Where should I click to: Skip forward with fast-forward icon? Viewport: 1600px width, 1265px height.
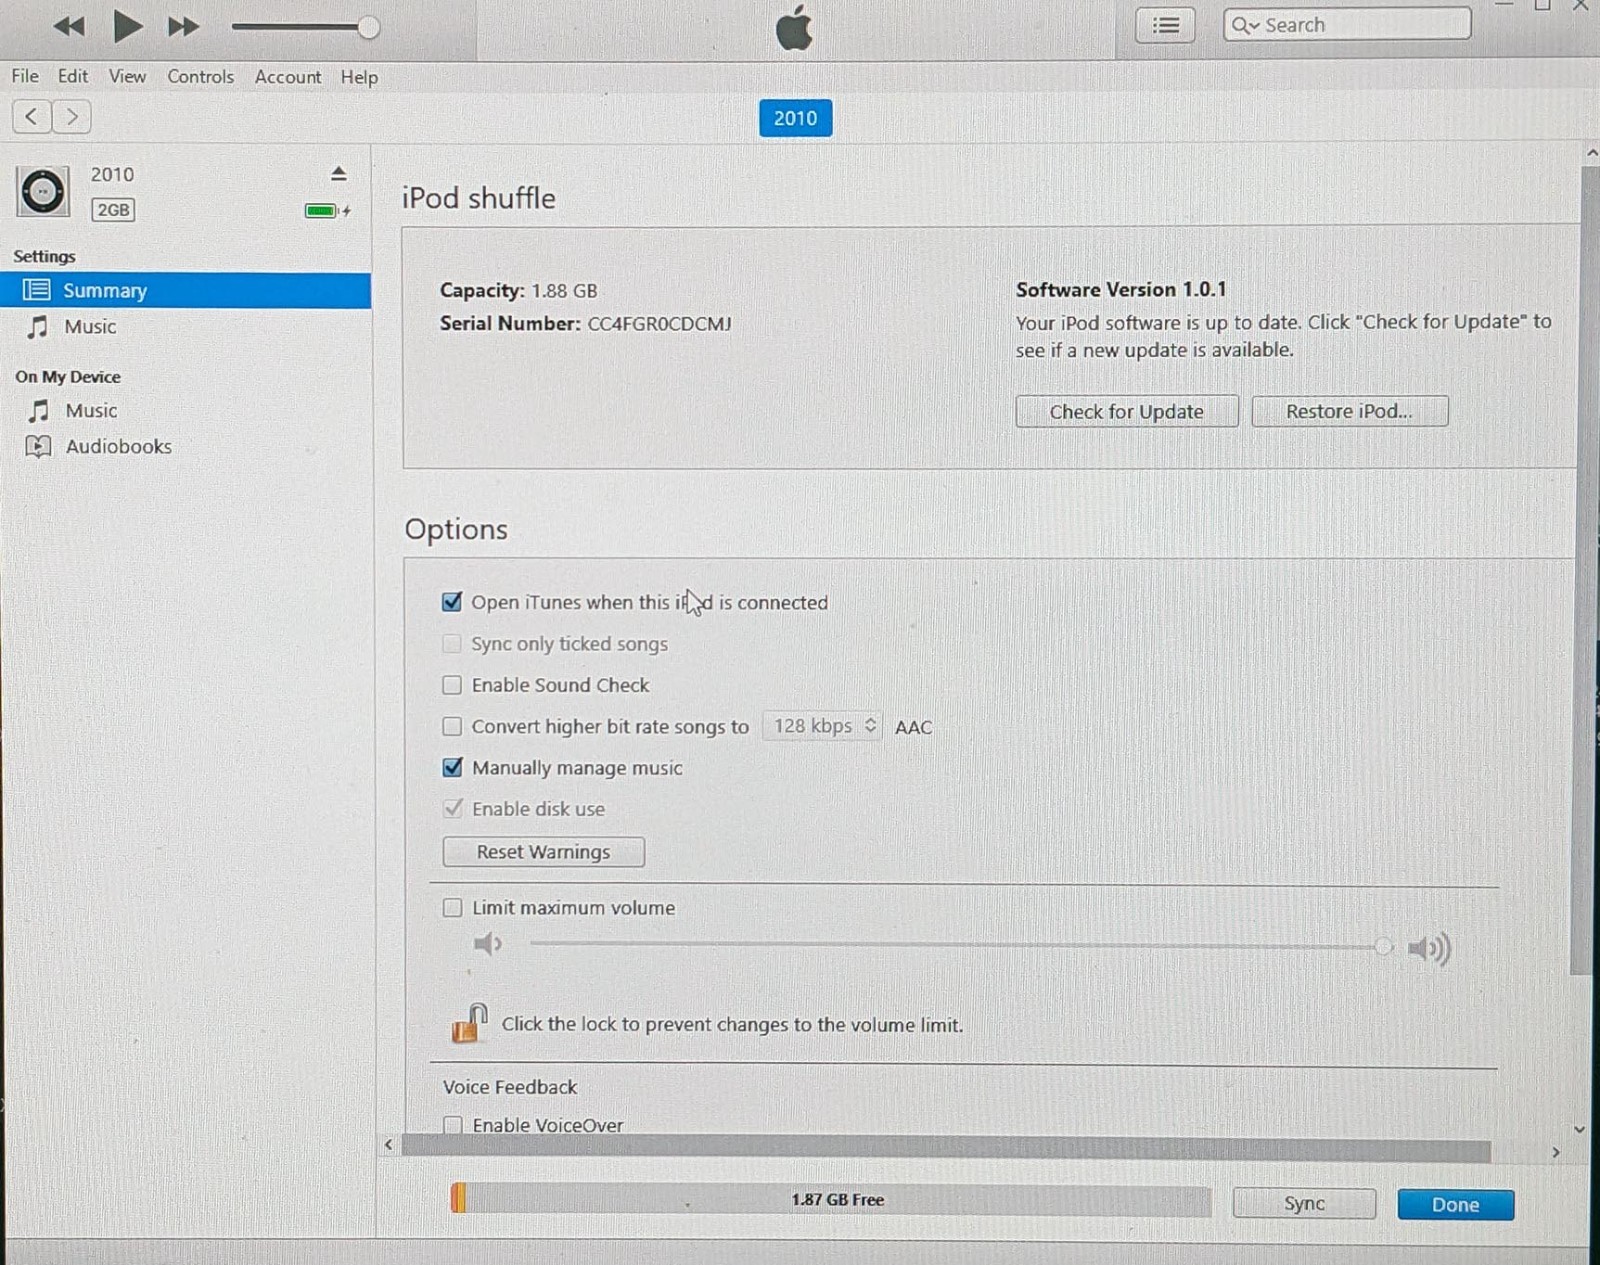coord(183,26)
